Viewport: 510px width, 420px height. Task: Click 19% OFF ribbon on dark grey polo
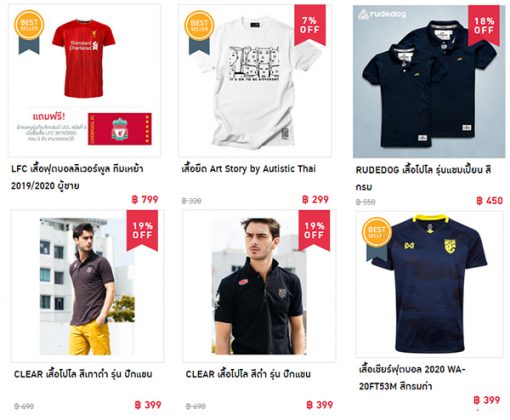click(142, 230)
